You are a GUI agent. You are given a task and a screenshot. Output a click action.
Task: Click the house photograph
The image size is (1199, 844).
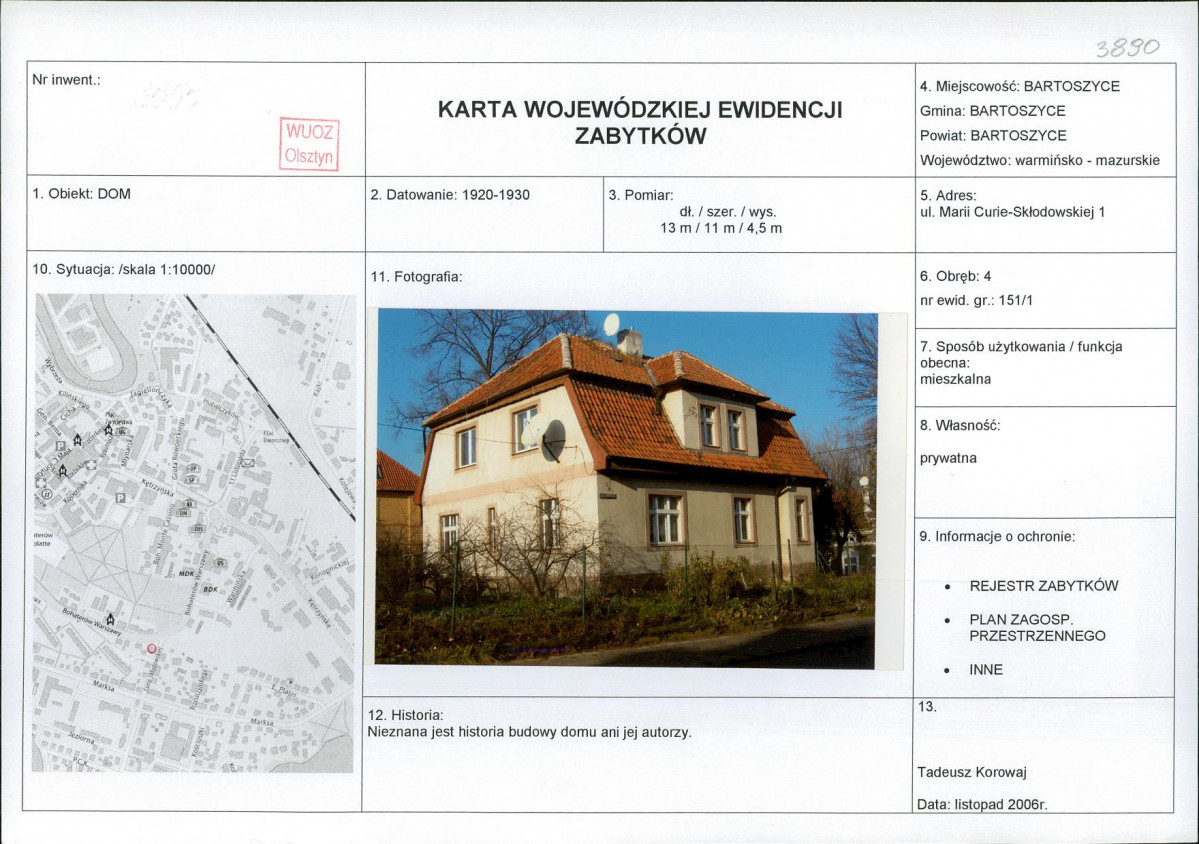pyautogui.click(x=626, y=489)
